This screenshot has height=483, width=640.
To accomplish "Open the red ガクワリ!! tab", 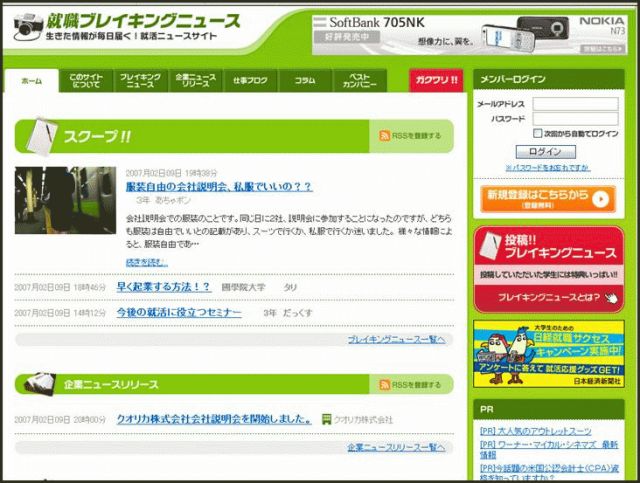I will point(436,80).
